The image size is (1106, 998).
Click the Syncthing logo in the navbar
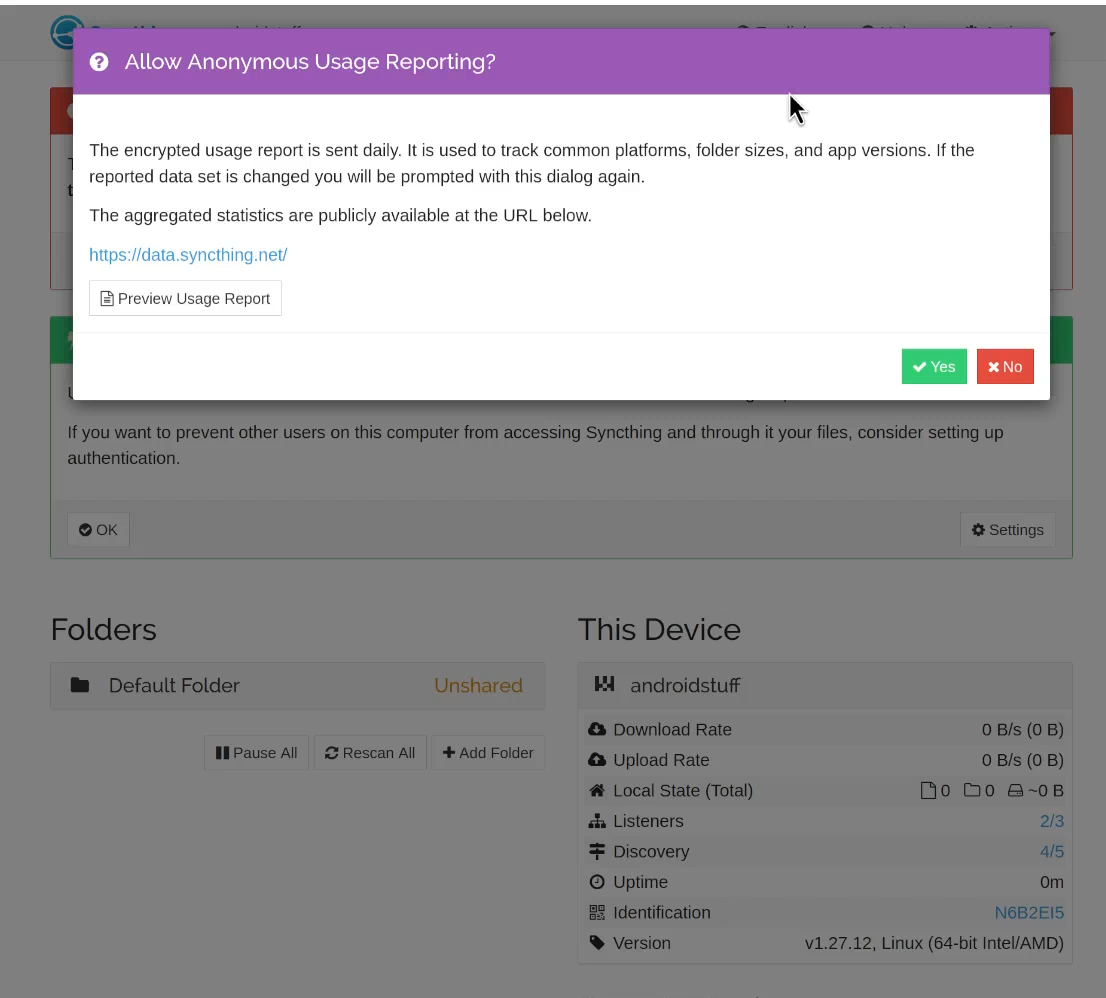tap(67, 32)
